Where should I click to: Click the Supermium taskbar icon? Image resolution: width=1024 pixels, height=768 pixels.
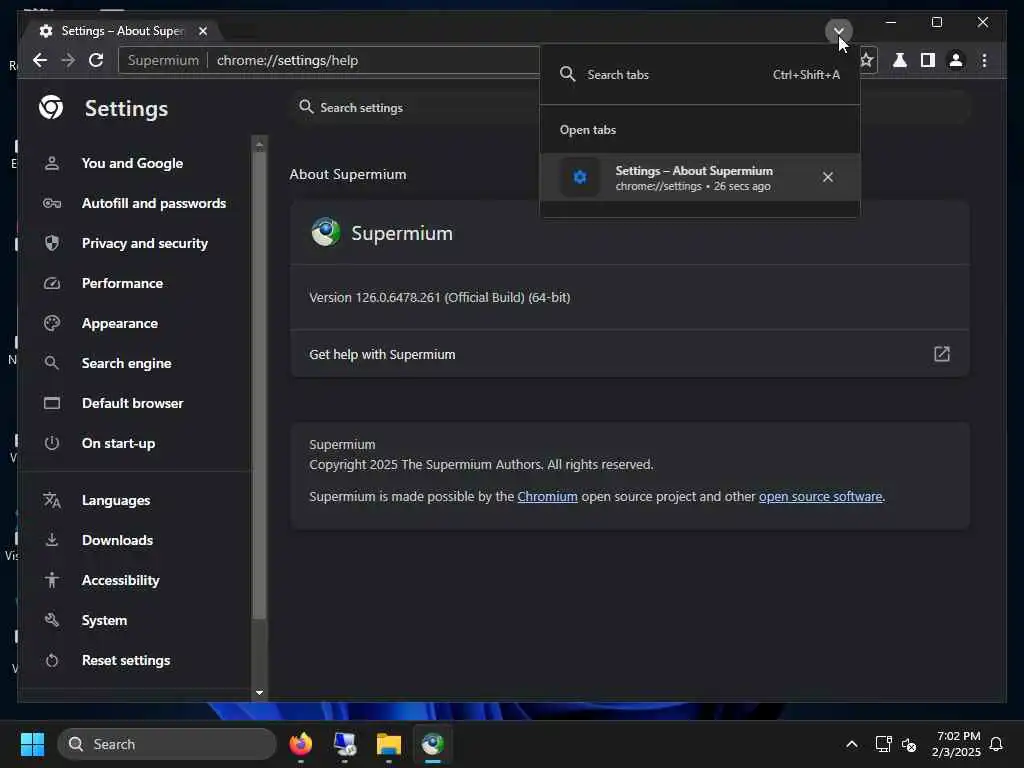point(432,744)
